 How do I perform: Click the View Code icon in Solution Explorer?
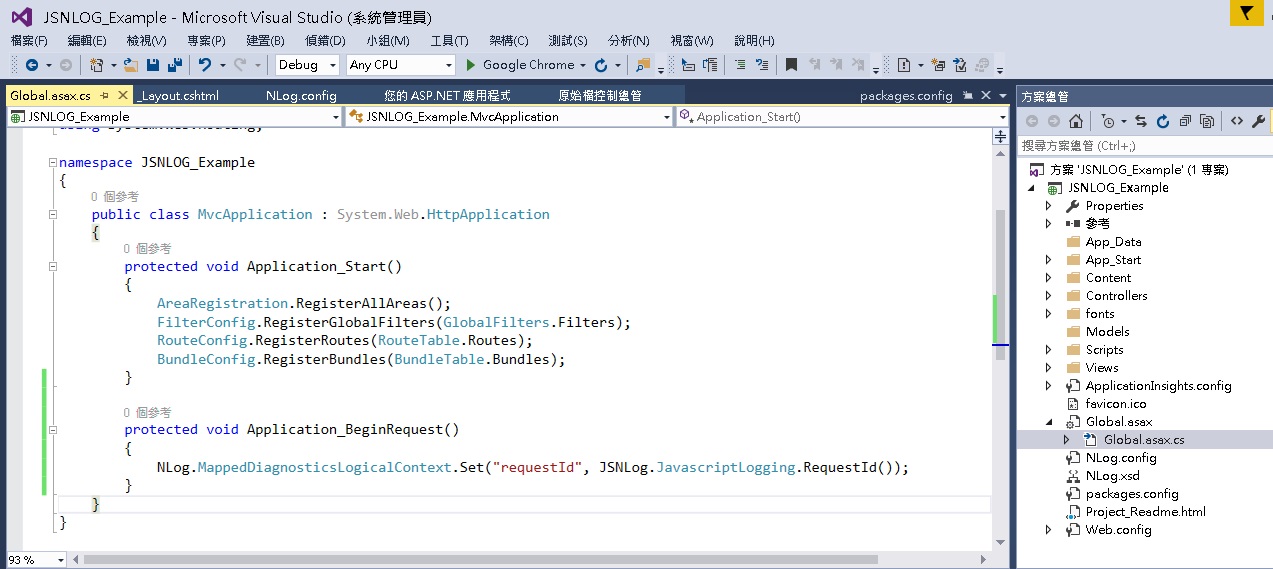click(x=1237, y=121)
